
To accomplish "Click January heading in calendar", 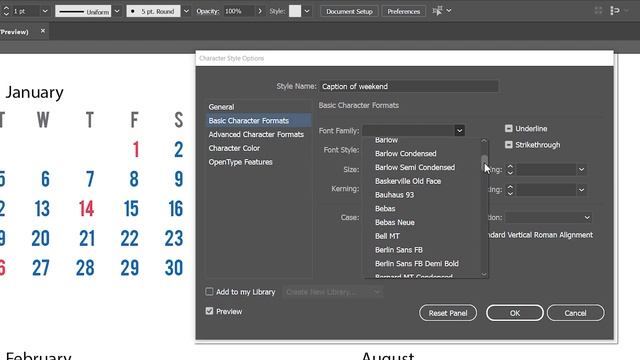I will (x=34, y=92).
